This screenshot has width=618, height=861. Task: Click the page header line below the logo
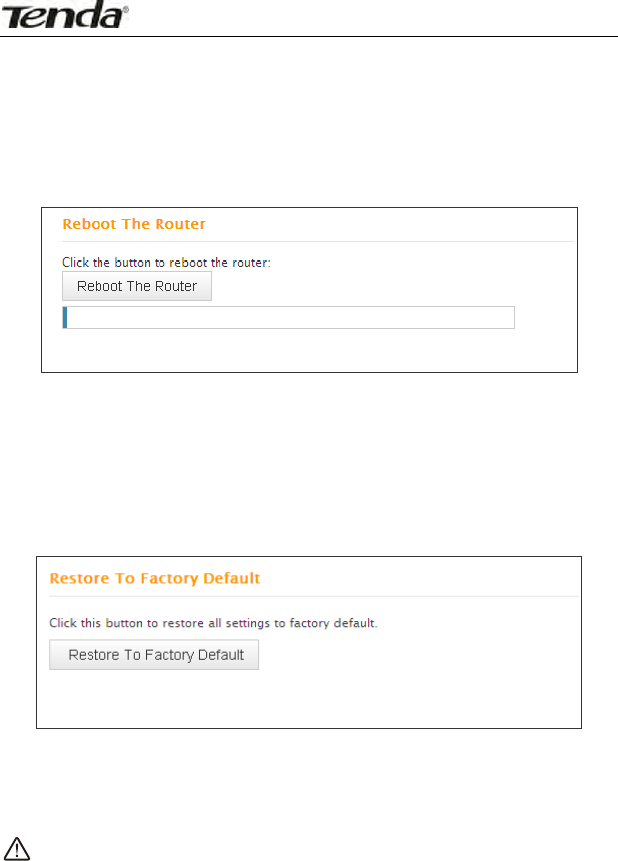(309, 37)
